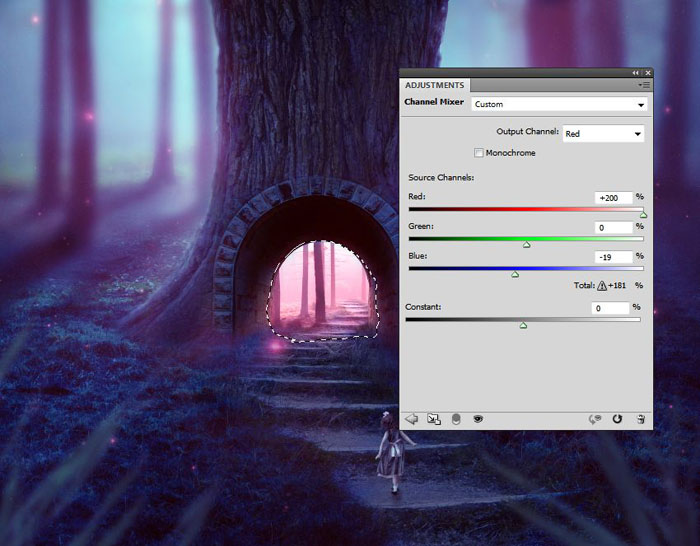Reset adjustment to defaults icon
Screen dimensions: 700x546
click(618, 419)
